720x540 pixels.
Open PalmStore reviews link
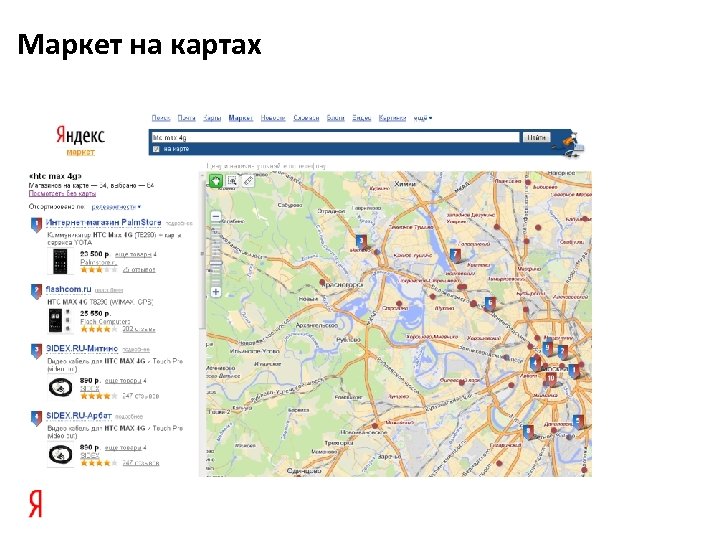click(x=139, y=270)
